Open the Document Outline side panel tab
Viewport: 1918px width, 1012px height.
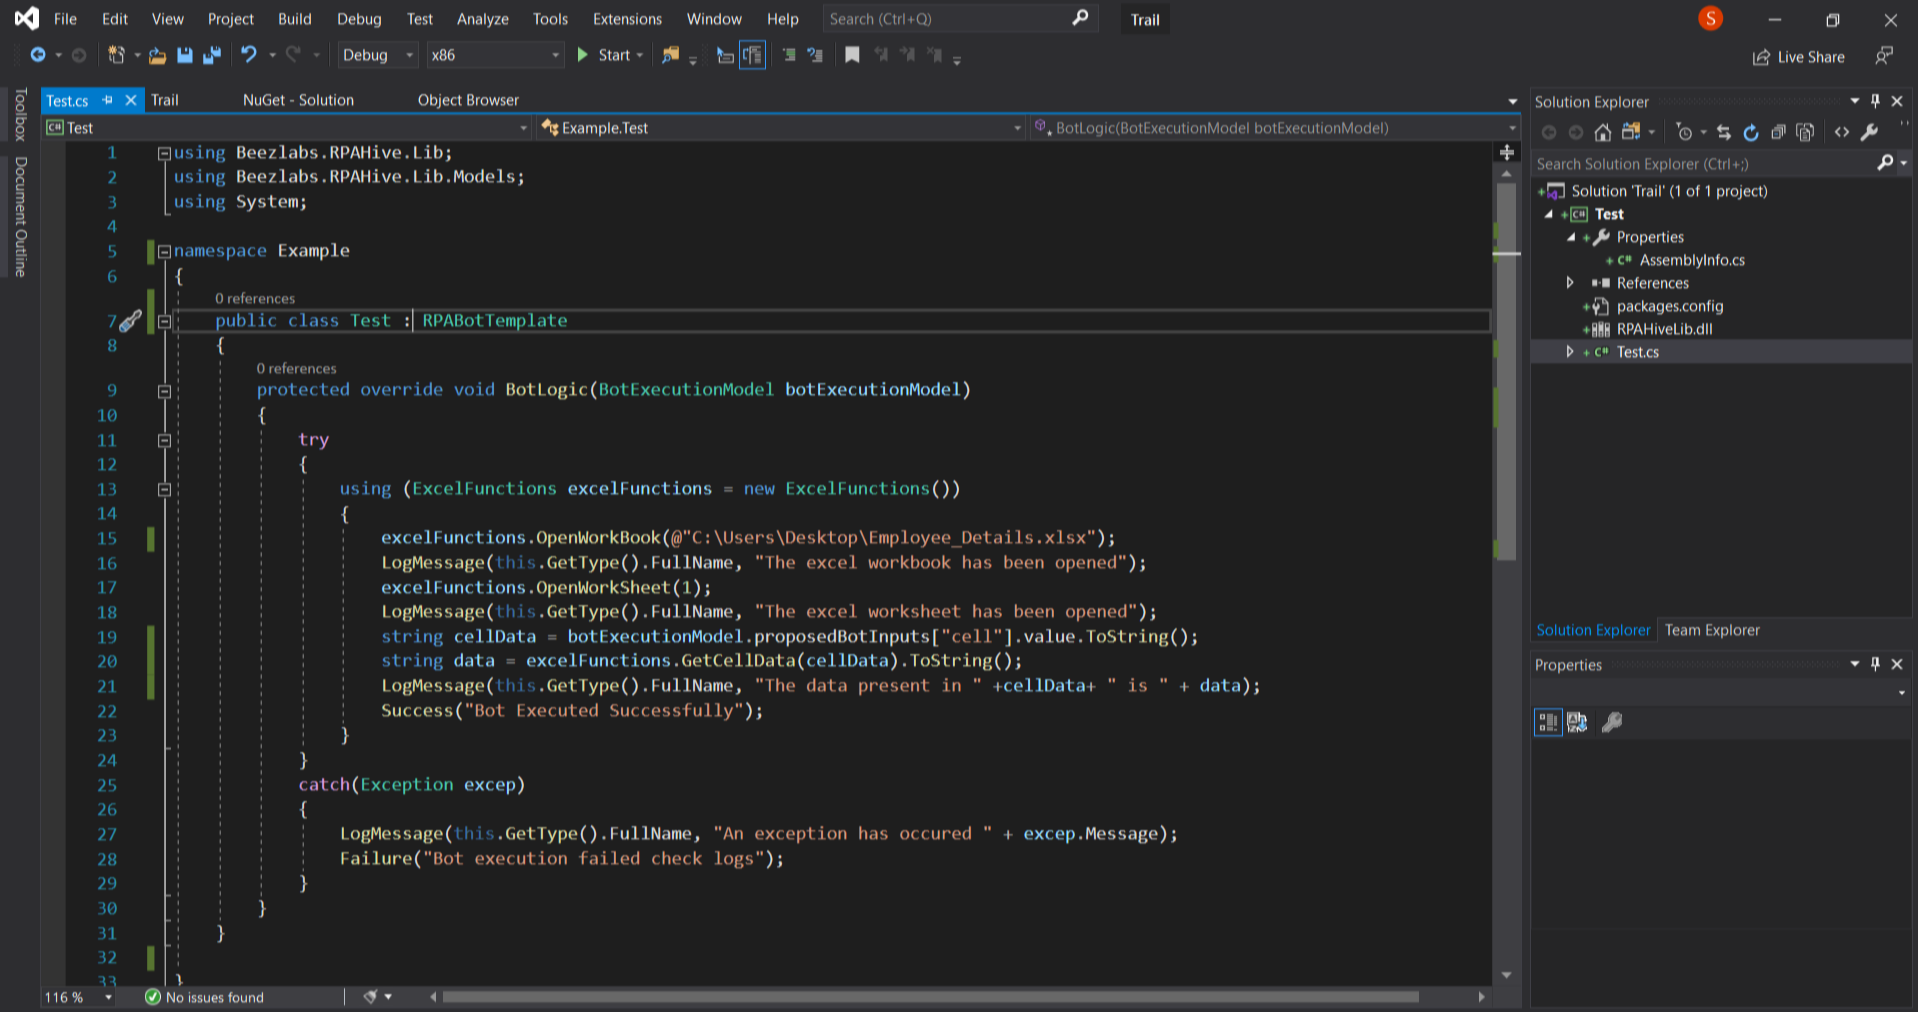coord(20,217)
